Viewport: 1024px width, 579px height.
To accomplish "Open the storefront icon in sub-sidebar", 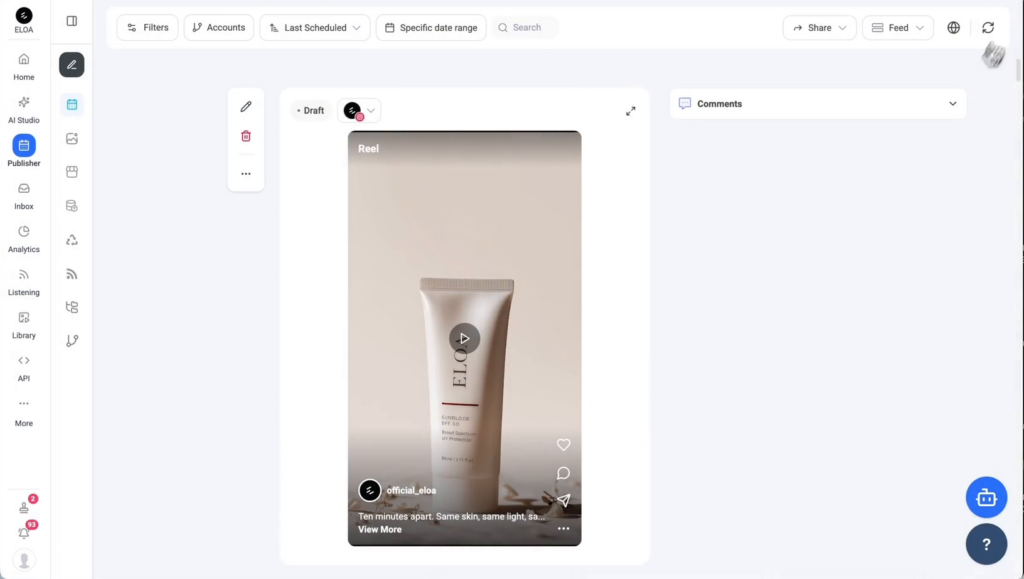I will pyautogui.click(x=72, y=172).
